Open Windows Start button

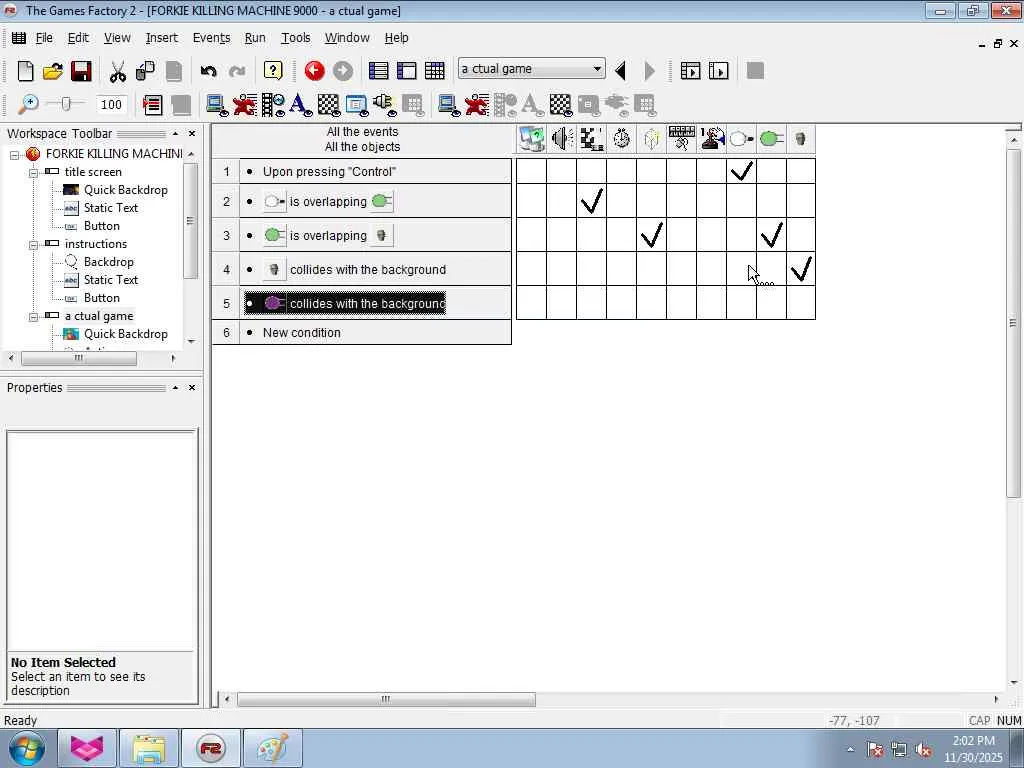pos(26,748)
